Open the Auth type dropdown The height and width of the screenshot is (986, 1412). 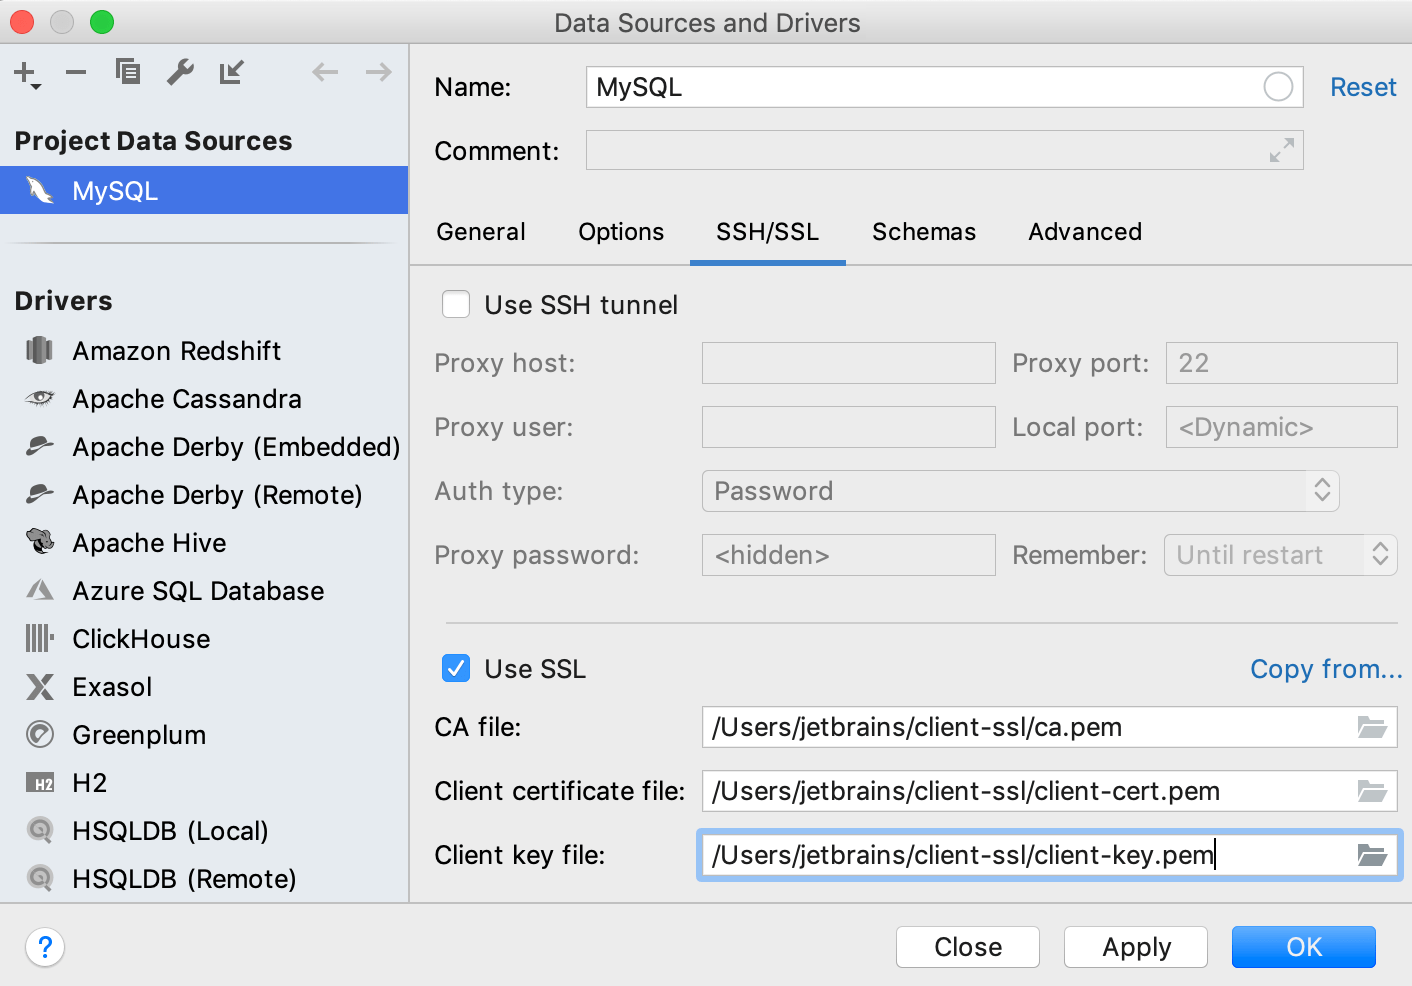pos(1020,491)
